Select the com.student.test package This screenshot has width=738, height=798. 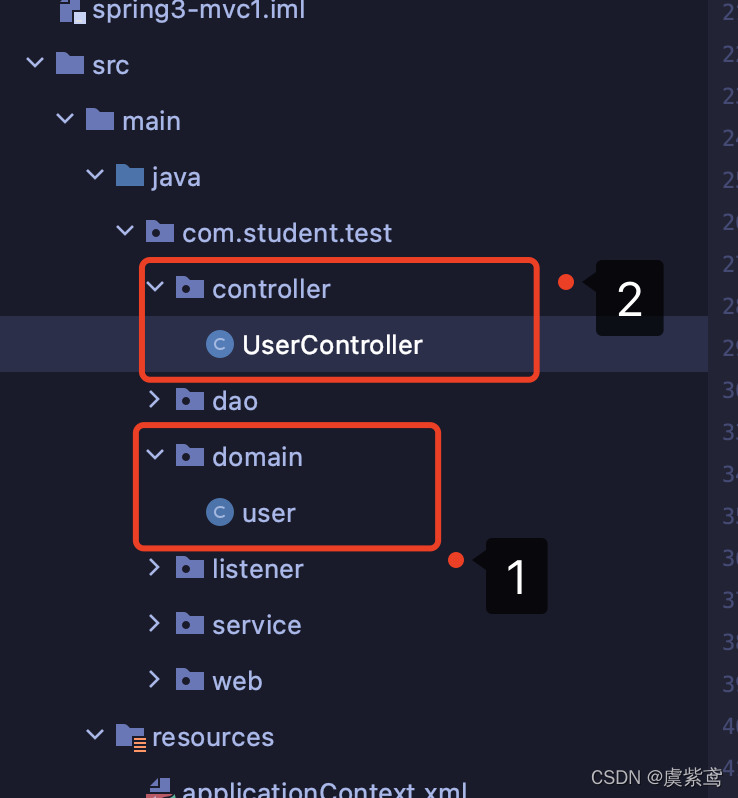286,233
